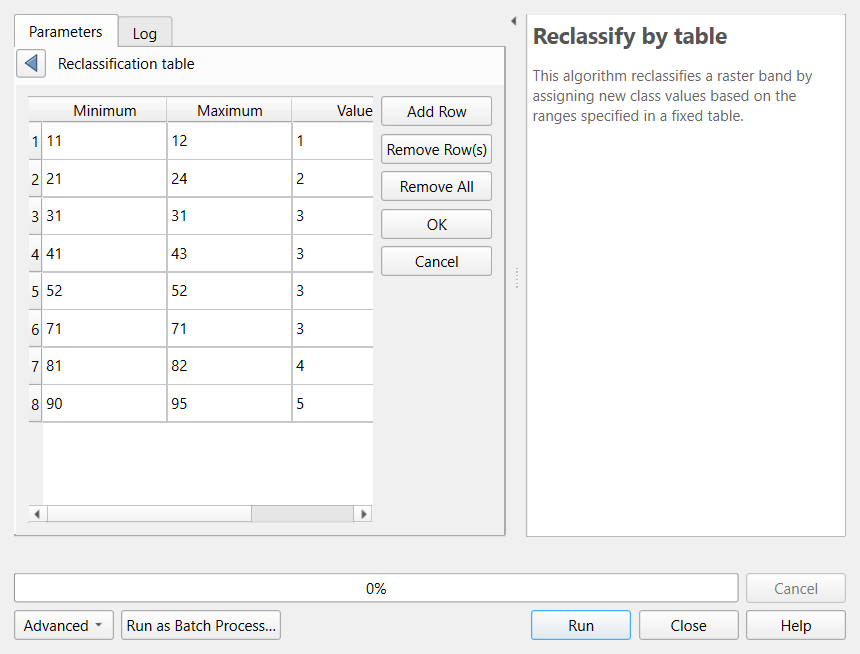Click the Maximum cell containing 43
Viewport: 860px width, 654px height.
(229, 254)
